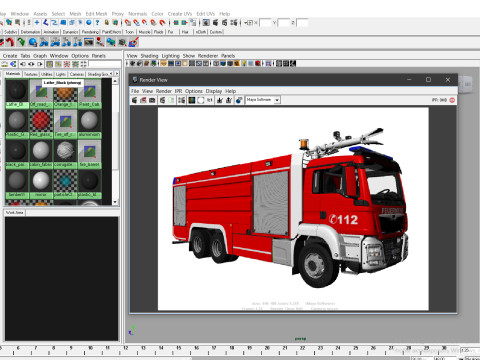480x360 pixels.
Task: Click the red curved arrow shelf icon
Action: 10,42
